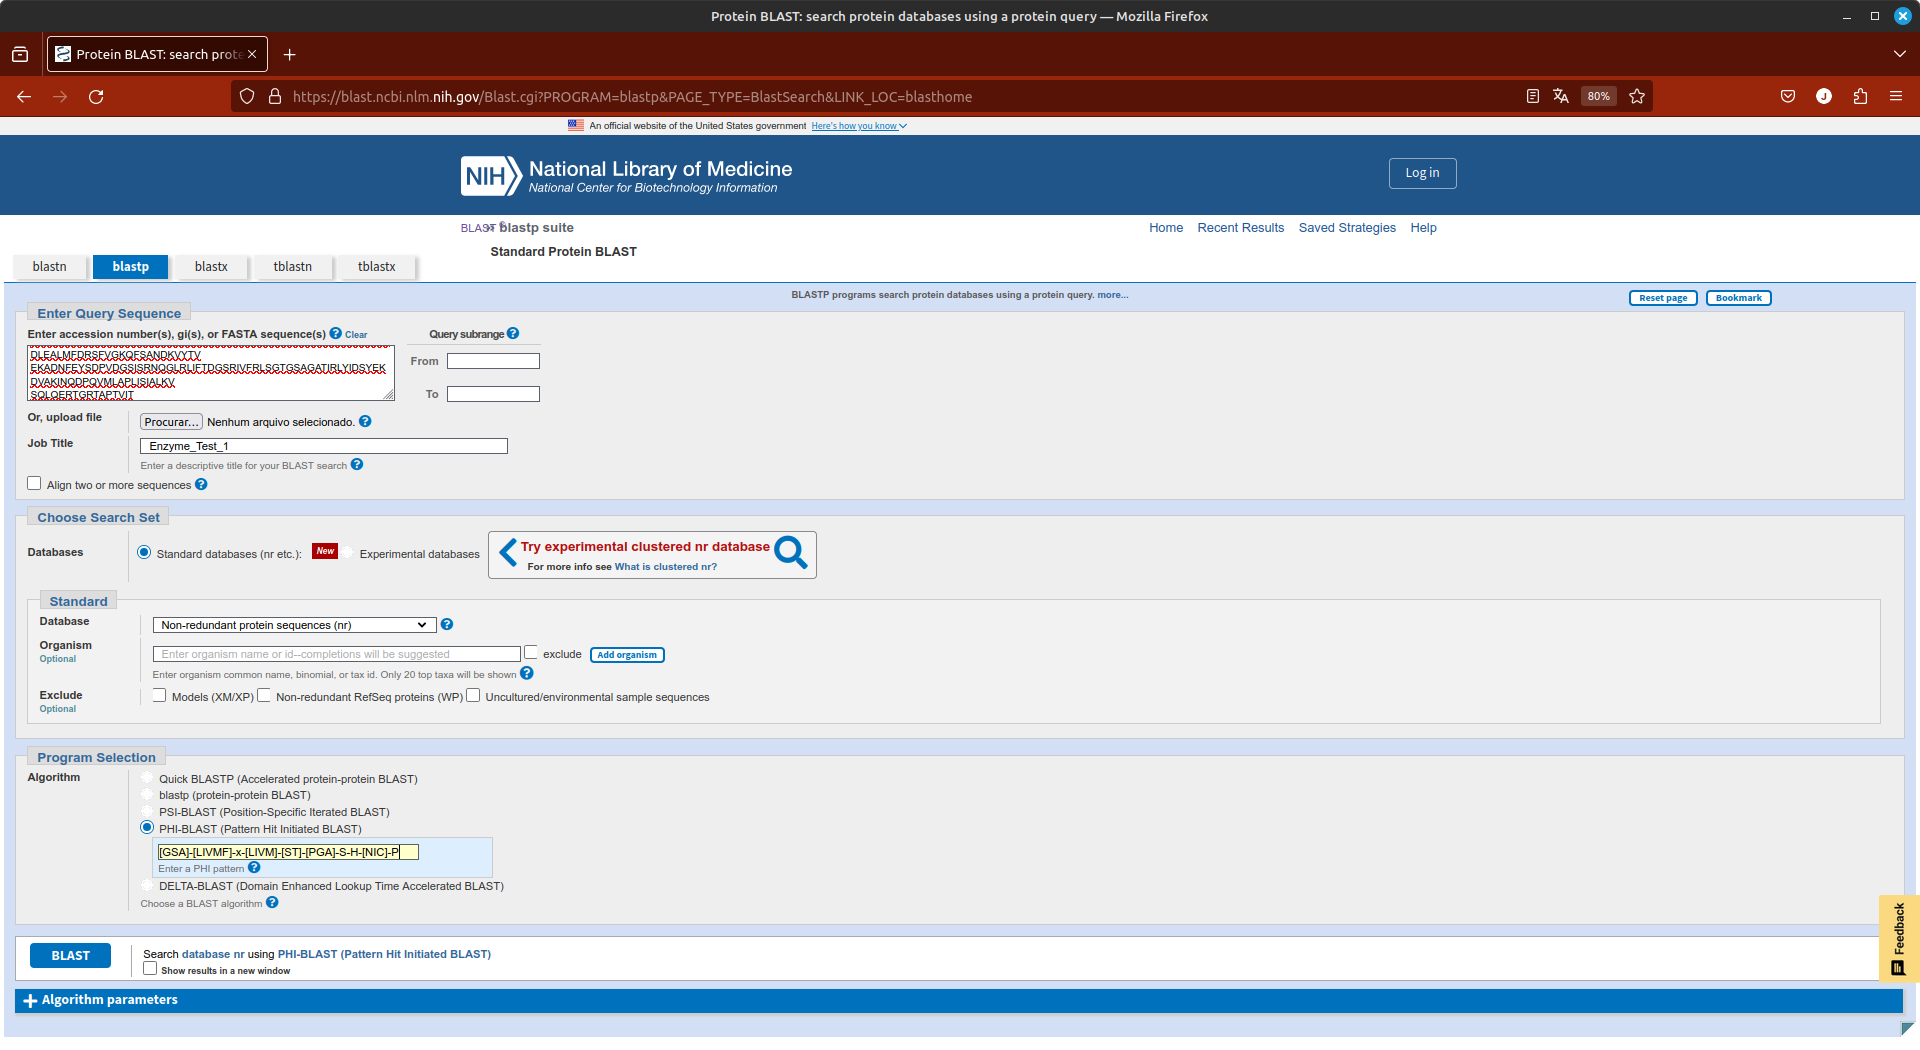Click the site lock icon in address bar
The width and height of the screenshot is (1920, 1050).
[x=275, y=97]
